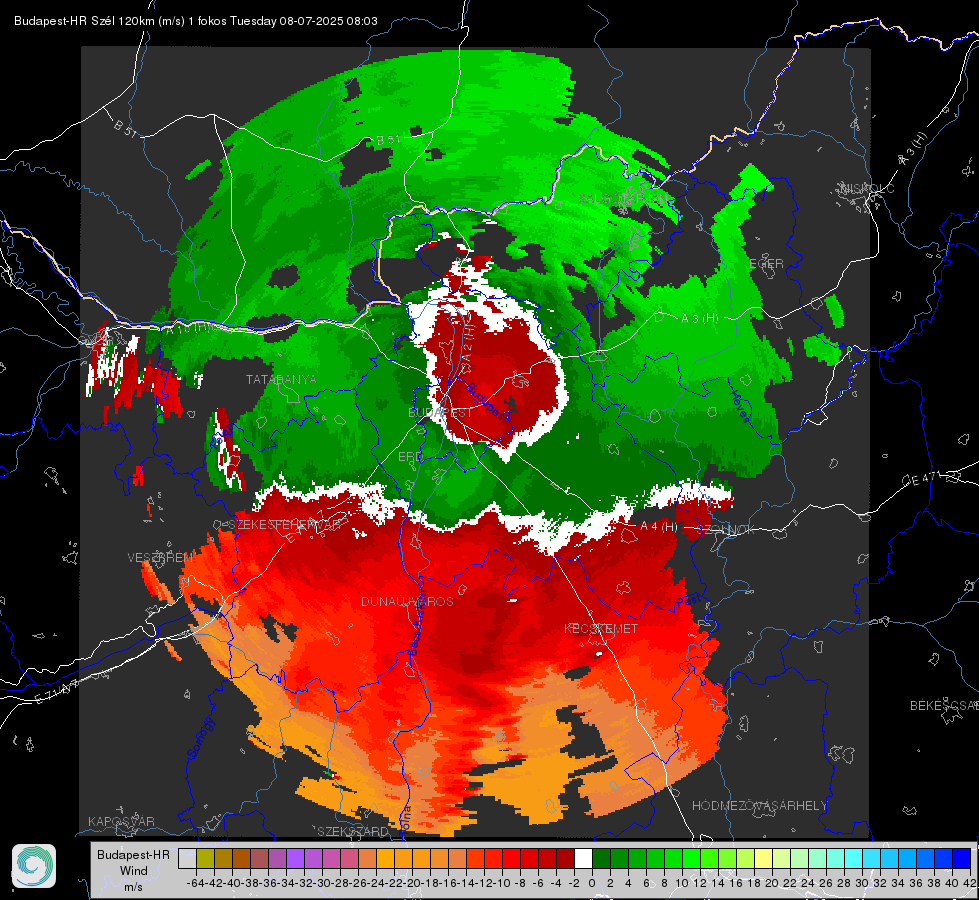Click the 0 value on the wind legend

592,883
